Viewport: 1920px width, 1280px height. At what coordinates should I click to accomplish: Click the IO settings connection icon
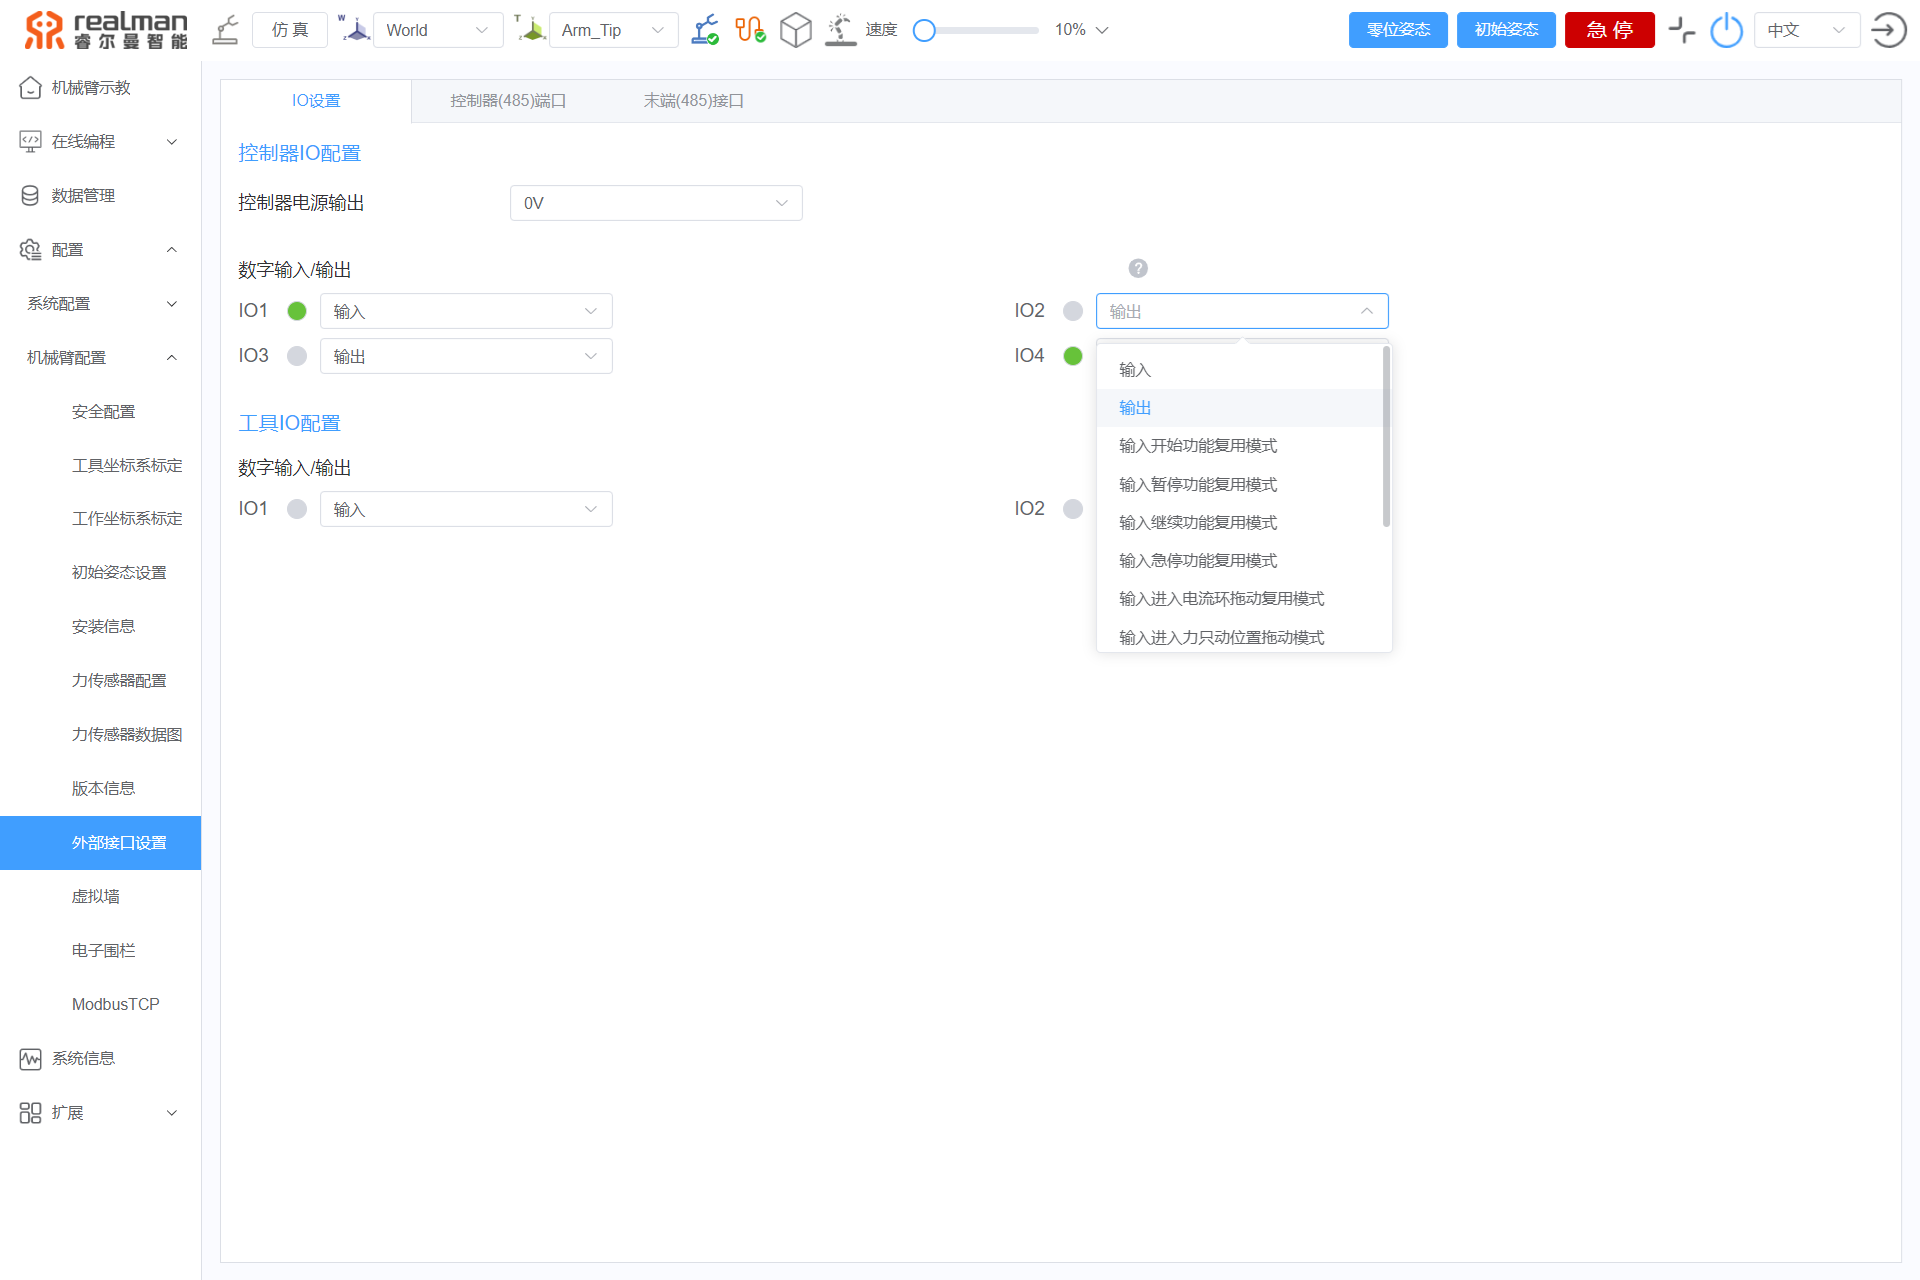coord(747,29)
